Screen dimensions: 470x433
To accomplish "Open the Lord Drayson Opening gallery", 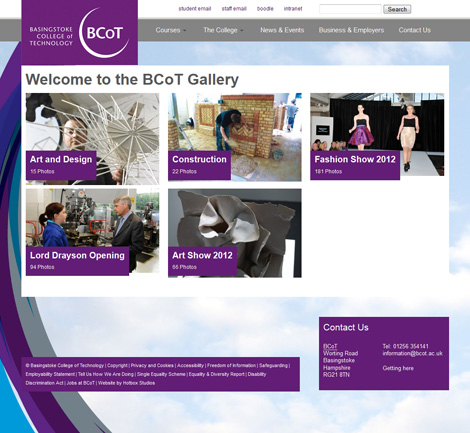I will click(x=92, y=232).
